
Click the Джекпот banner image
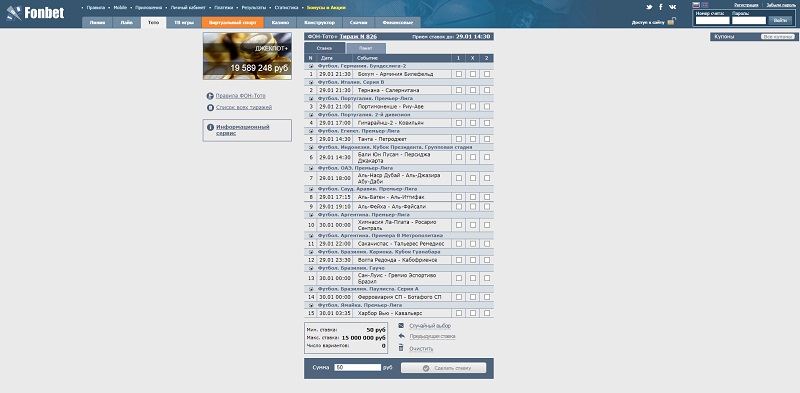click(x=247, y=56)
